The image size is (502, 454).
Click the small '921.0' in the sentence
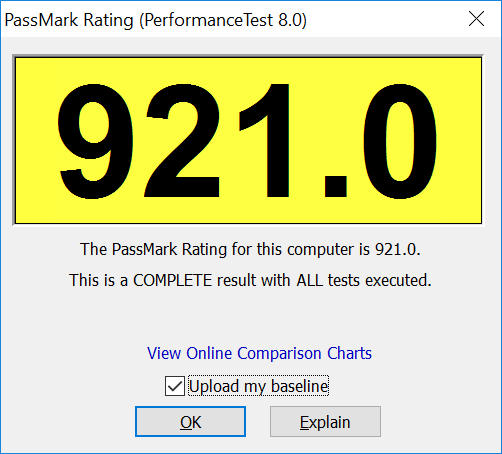click(x=398, y=249)
